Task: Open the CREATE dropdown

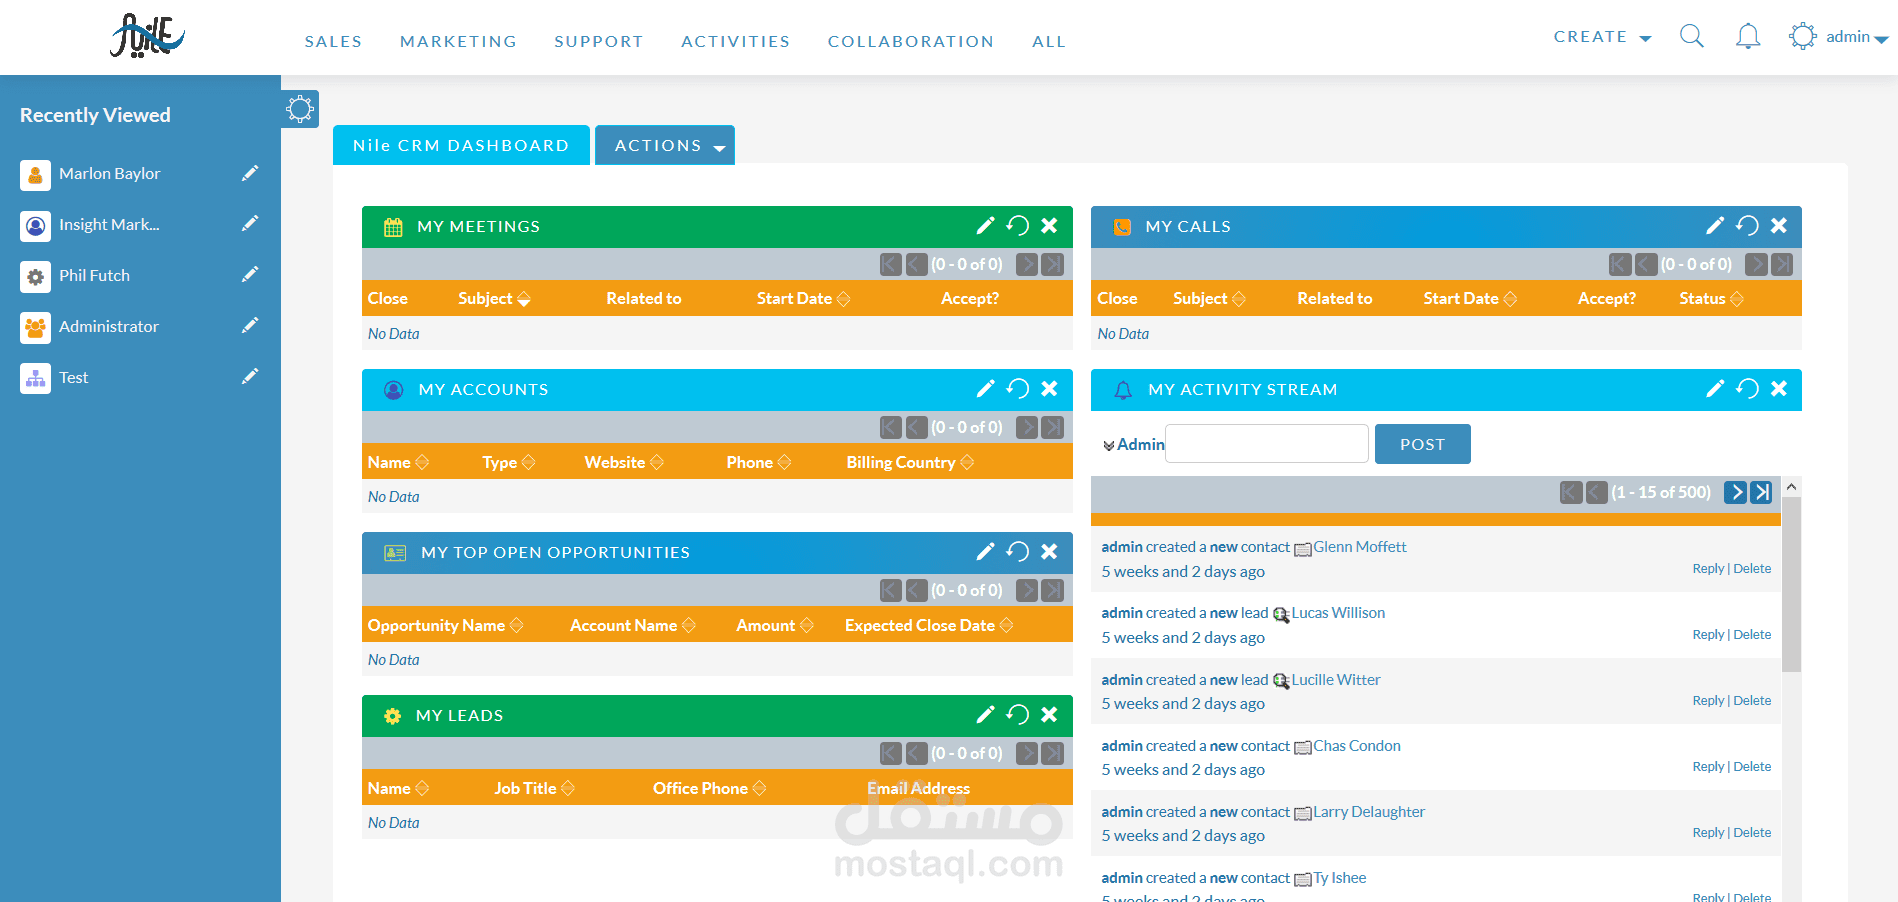Action: click(x=1602, y=37)
